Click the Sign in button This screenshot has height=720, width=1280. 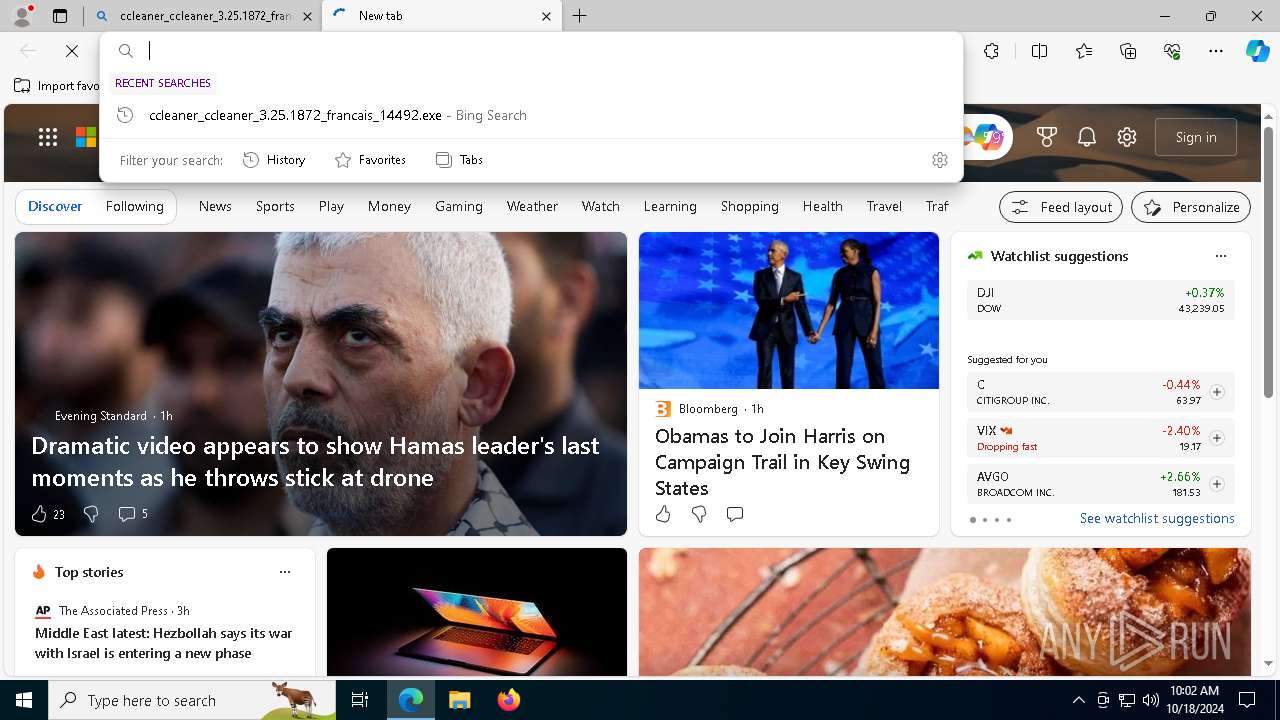pyautogui.click(x=1196, y=137)
